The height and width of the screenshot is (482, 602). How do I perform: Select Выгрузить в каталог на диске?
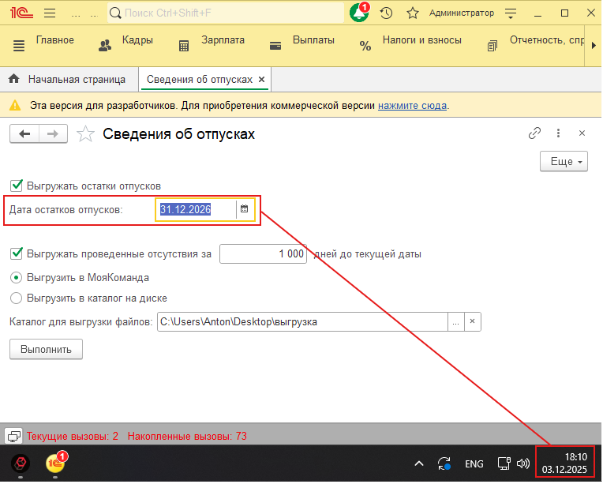[x=16, y=297]
